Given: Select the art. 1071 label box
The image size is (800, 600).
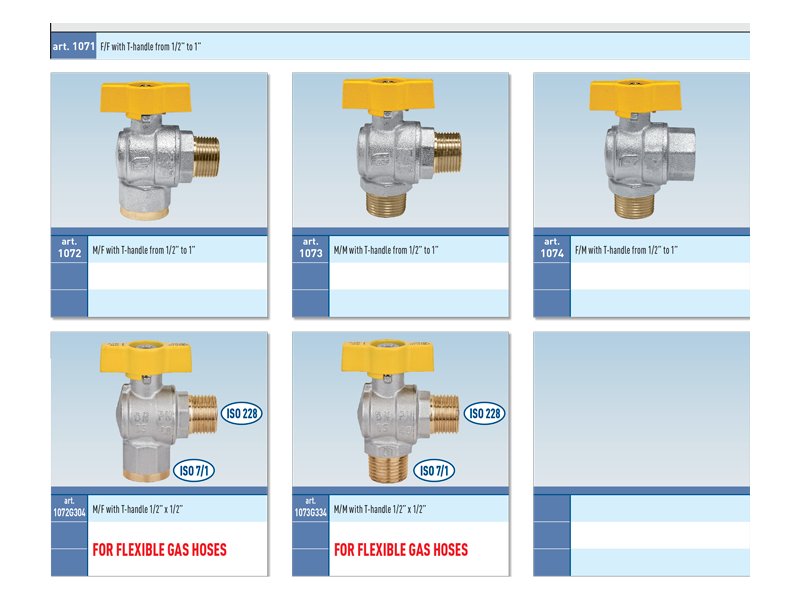Looking at the screenshot, I should (73, 47).
